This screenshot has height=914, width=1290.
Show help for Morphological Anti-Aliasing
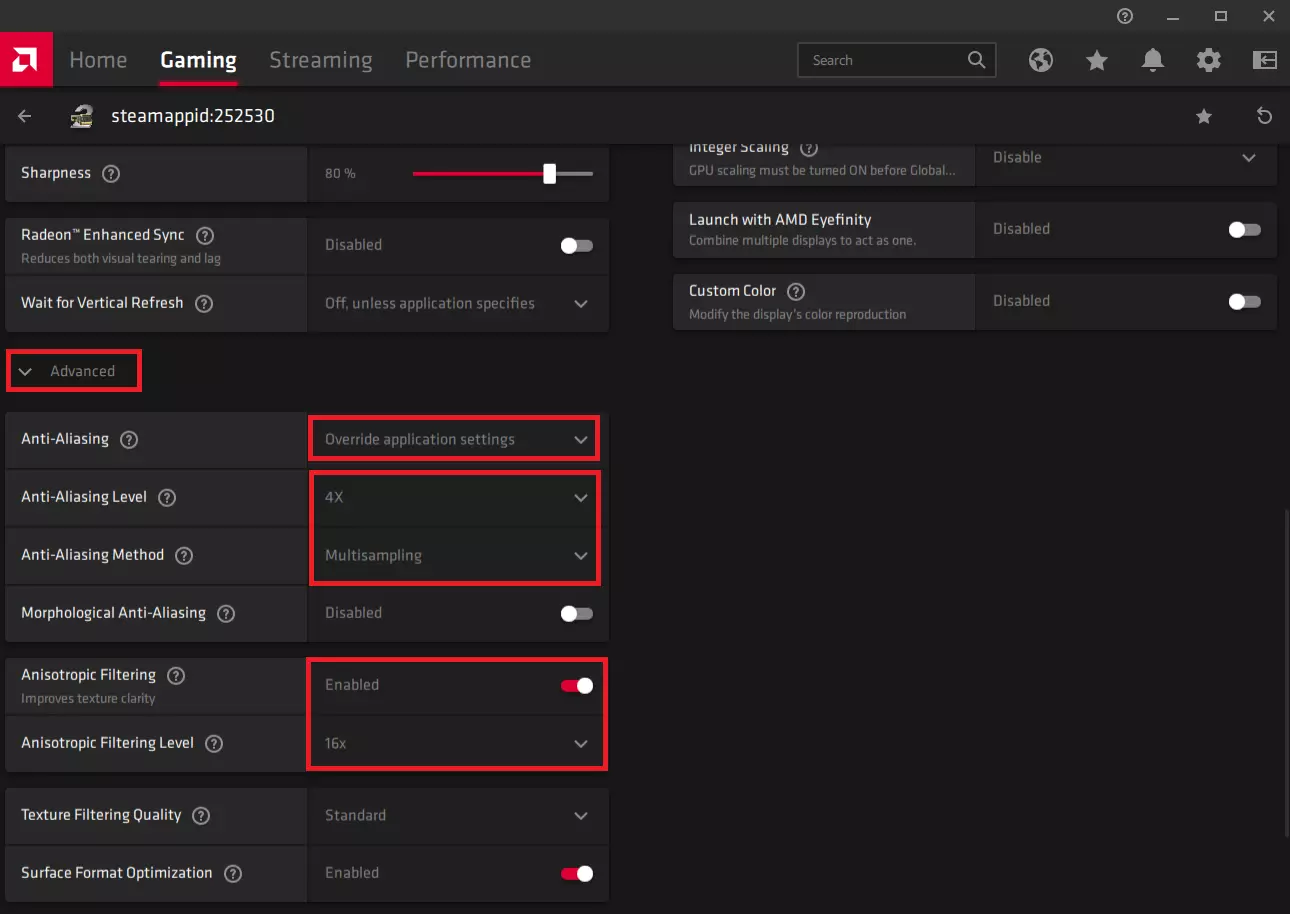click(x=226, y=613)
